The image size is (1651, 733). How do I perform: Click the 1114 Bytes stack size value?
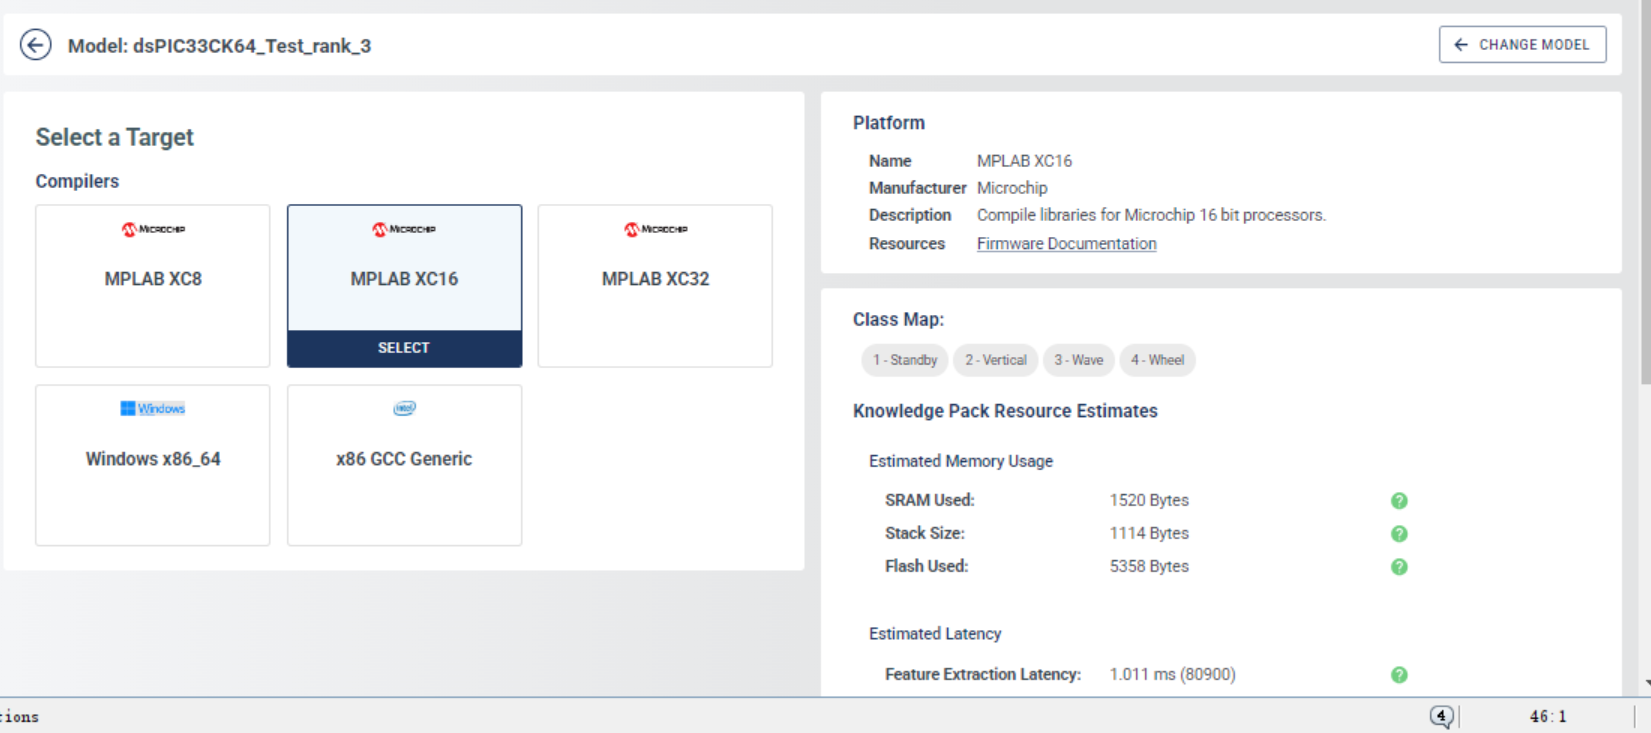[1149, 533]
